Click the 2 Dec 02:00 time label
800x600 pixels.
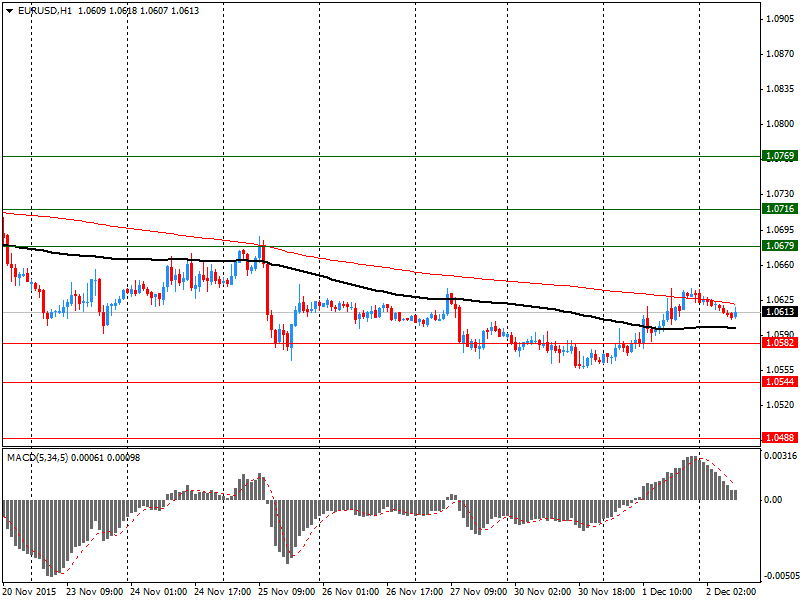pyautogui.click(x=732, y=592)
